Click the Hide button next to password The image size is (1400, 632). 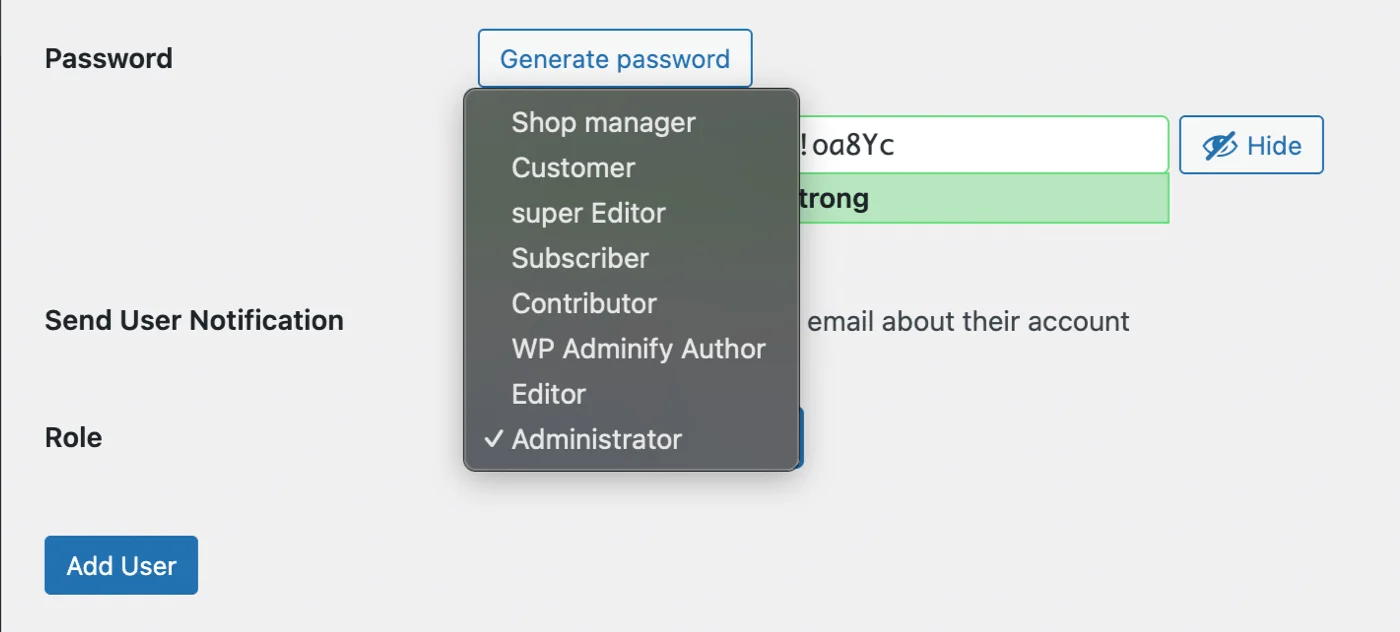(1251, 144)
